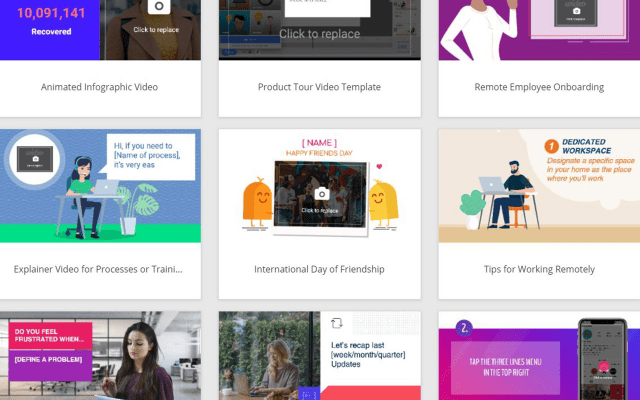This screenshot has width=640, height=400.
Task: Click orange number 1 badge on Dedicated Workspace
Action: (550, 147)
